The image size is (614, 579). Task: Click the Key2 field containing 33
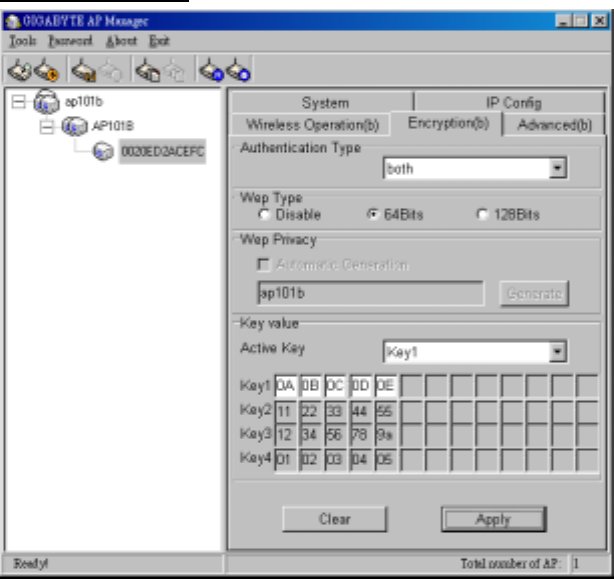335,411
